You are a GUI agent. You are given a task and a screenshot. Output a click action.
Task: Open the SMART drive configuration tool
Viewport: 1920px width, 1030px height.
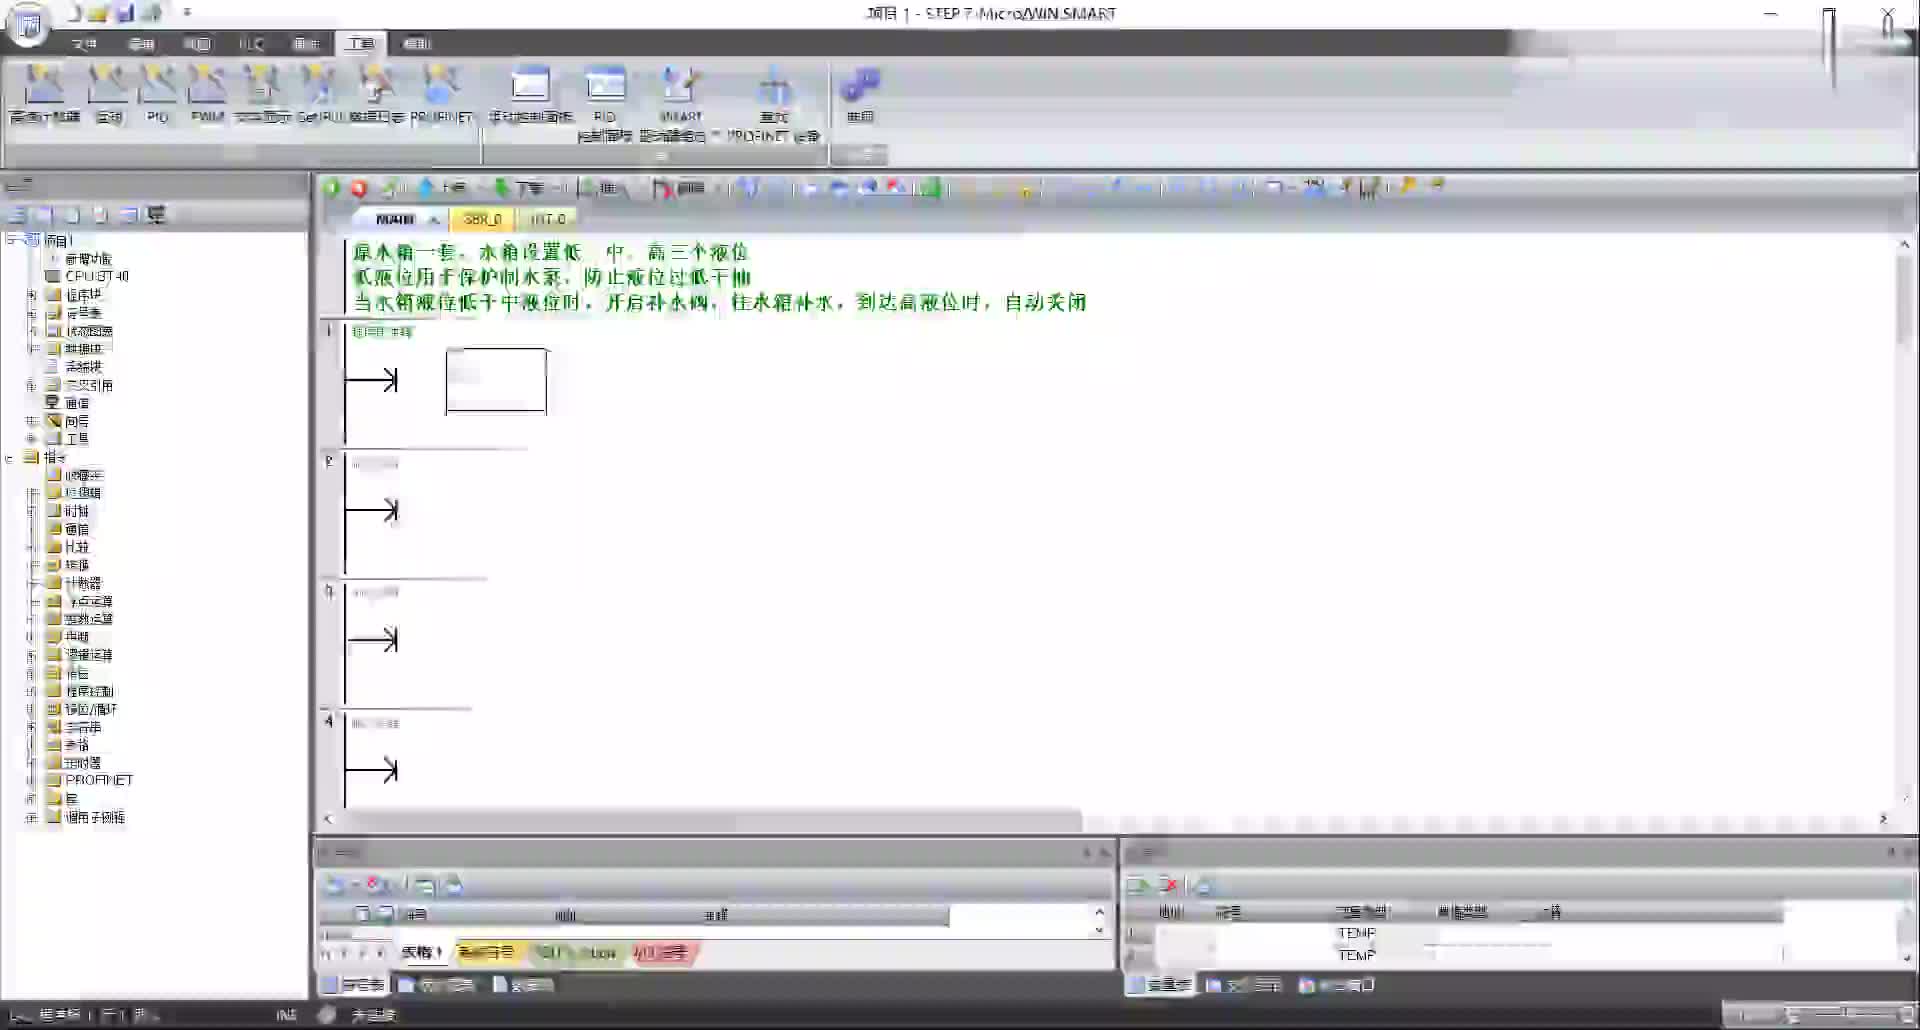680,102
